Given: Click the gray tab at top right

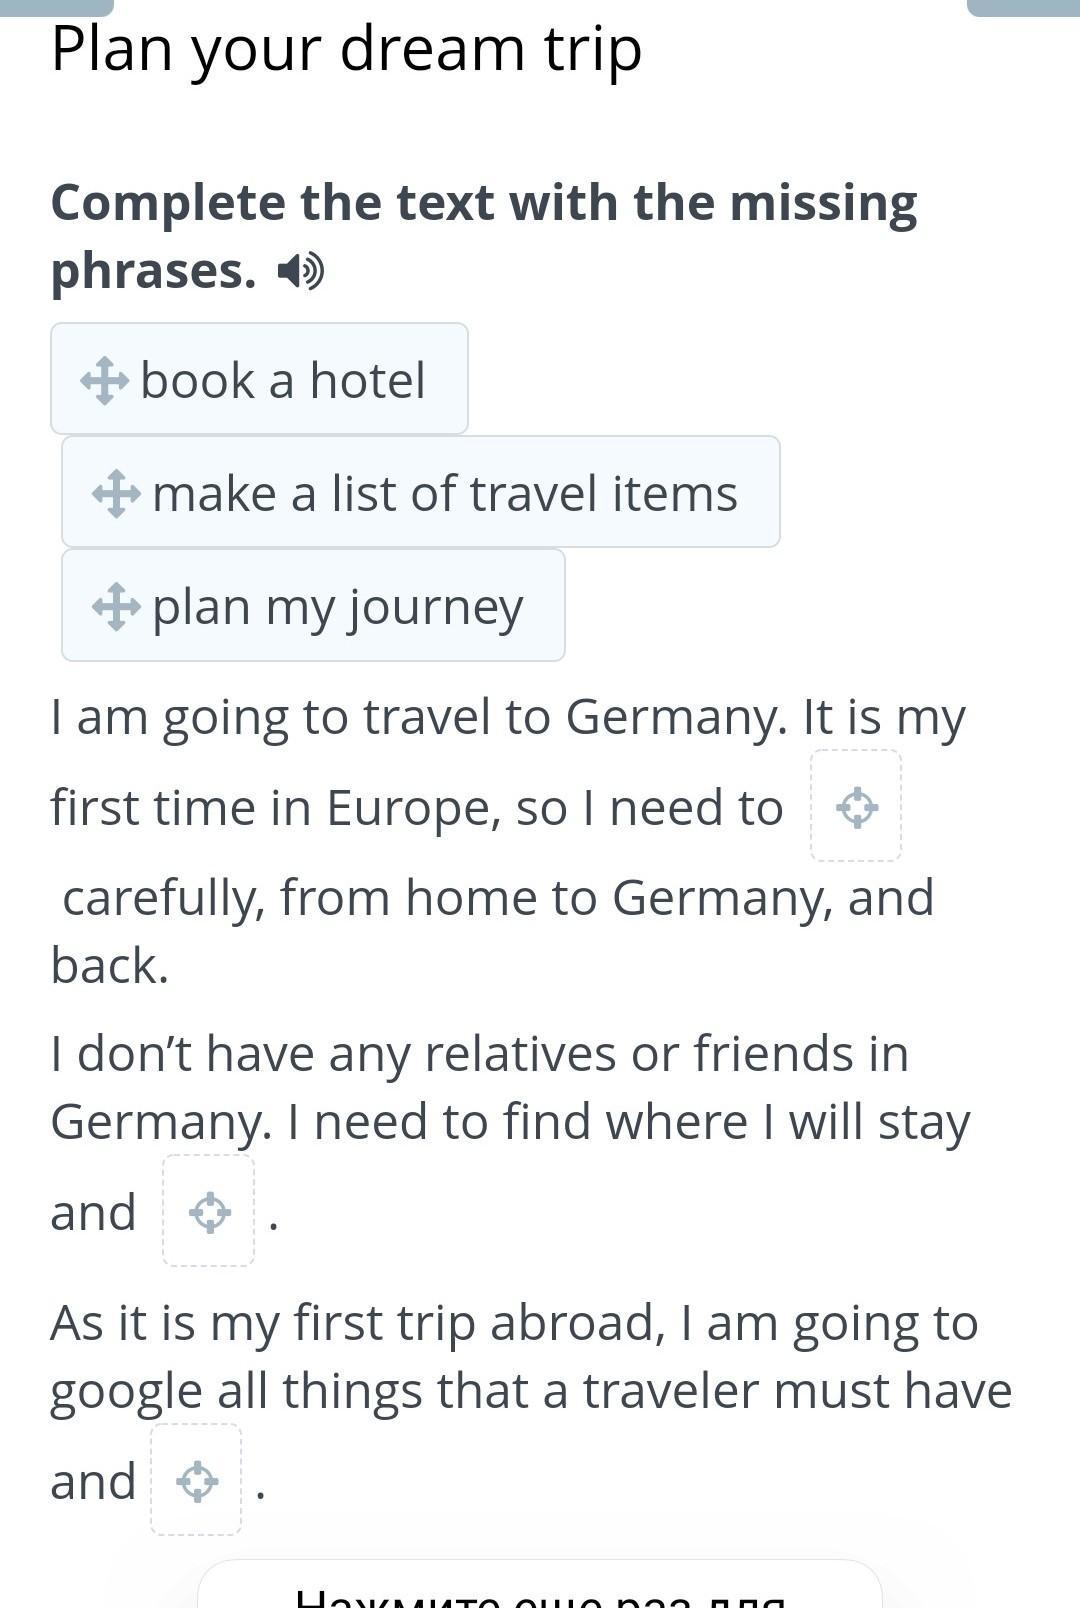Looking at the screenshot, I should pos(1023,7).
